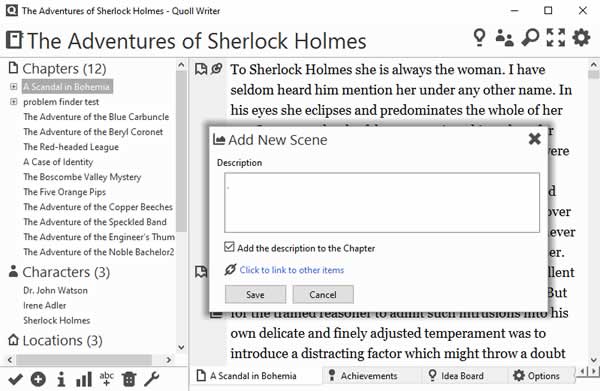Screen dimensions: 600x391
Task: Select 'The Adventure of the Beryl Coronet' chapter
Action: point(93,132)
